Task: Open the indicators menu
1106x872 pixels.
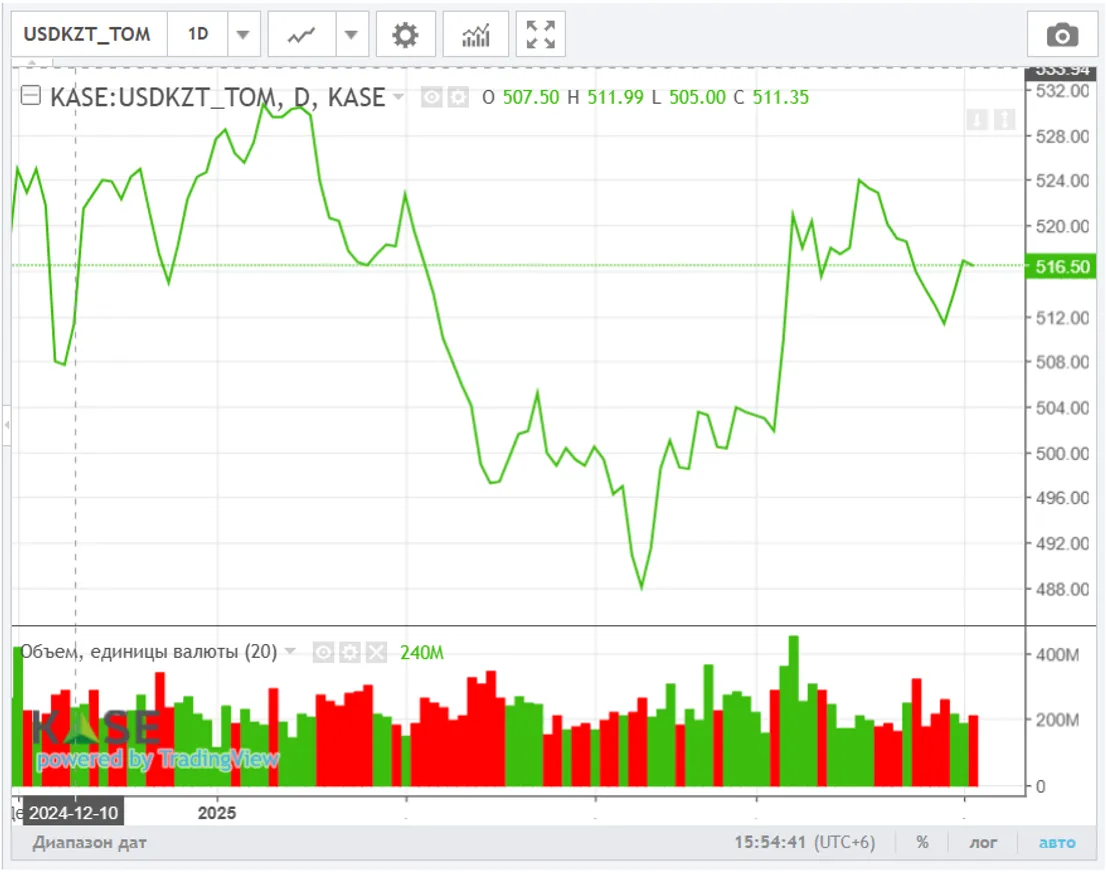Action: 475,35
